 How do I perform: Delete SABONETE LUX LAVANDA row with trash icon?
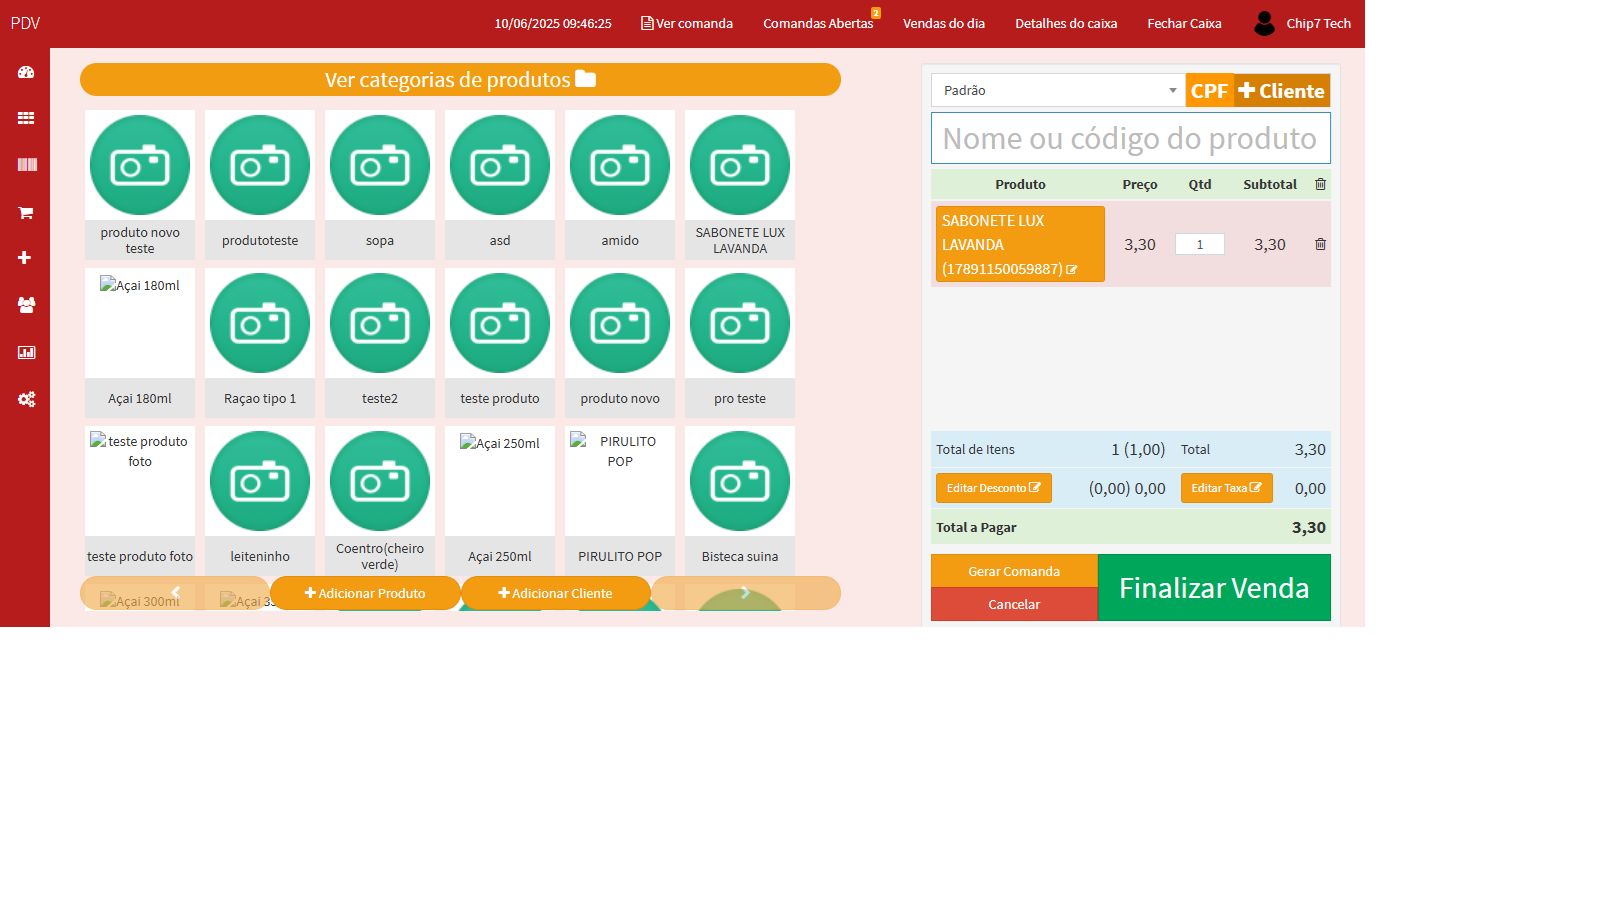1320,244
